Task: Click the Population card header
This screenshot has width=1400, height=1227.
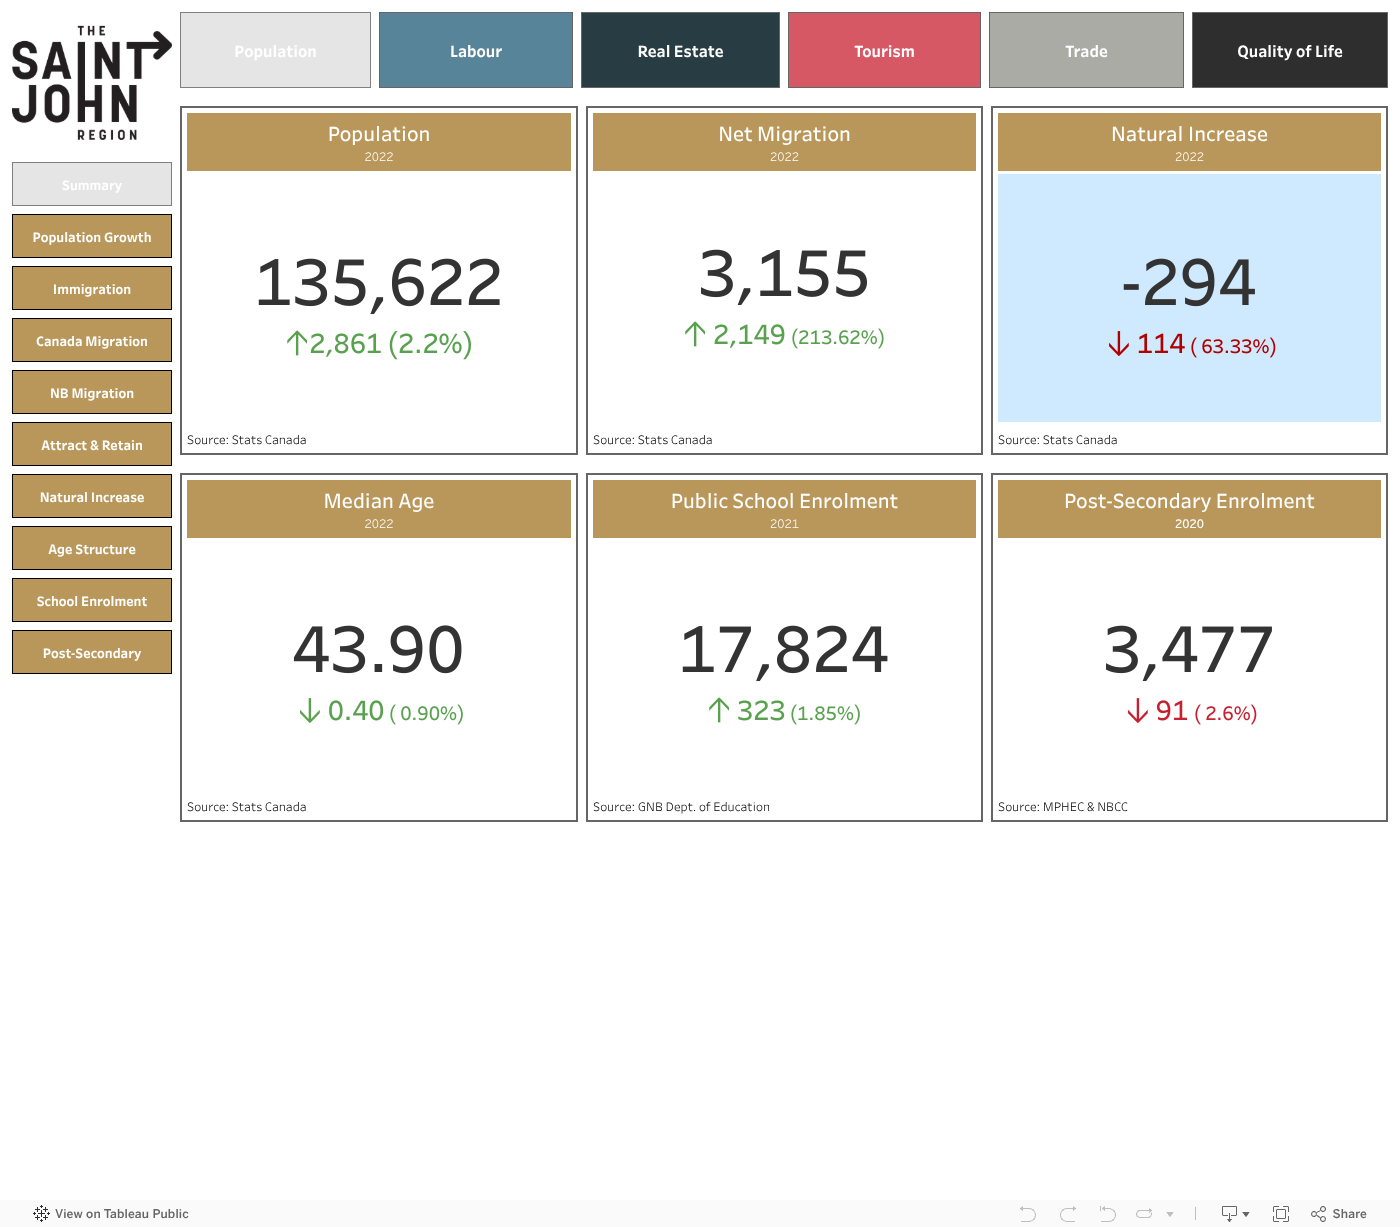Action: click(x=379, y=142)
